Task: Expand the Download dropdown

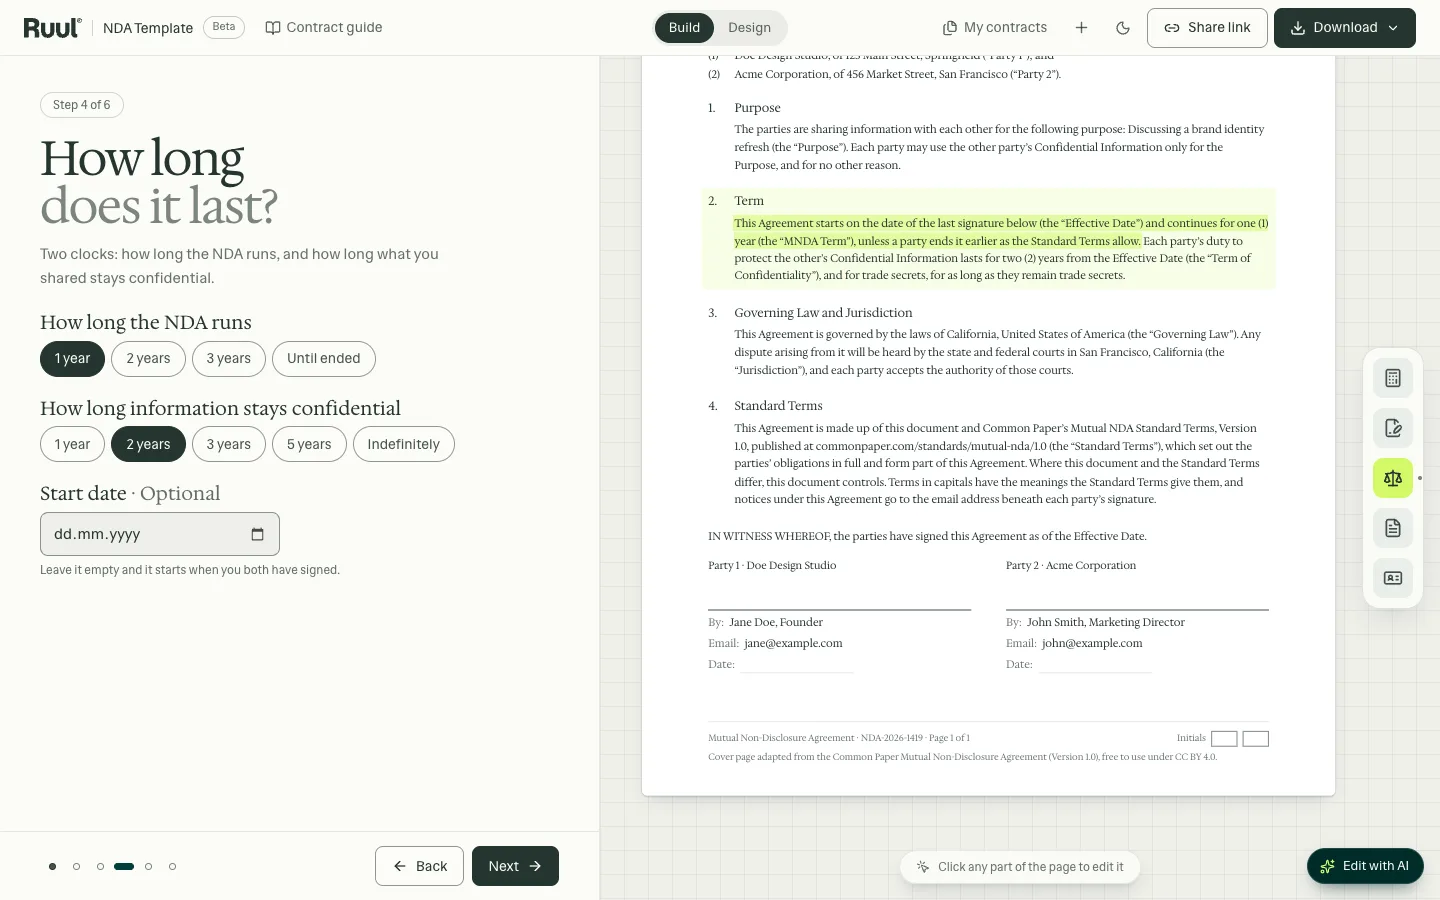Action: [x=1345, y=28]
